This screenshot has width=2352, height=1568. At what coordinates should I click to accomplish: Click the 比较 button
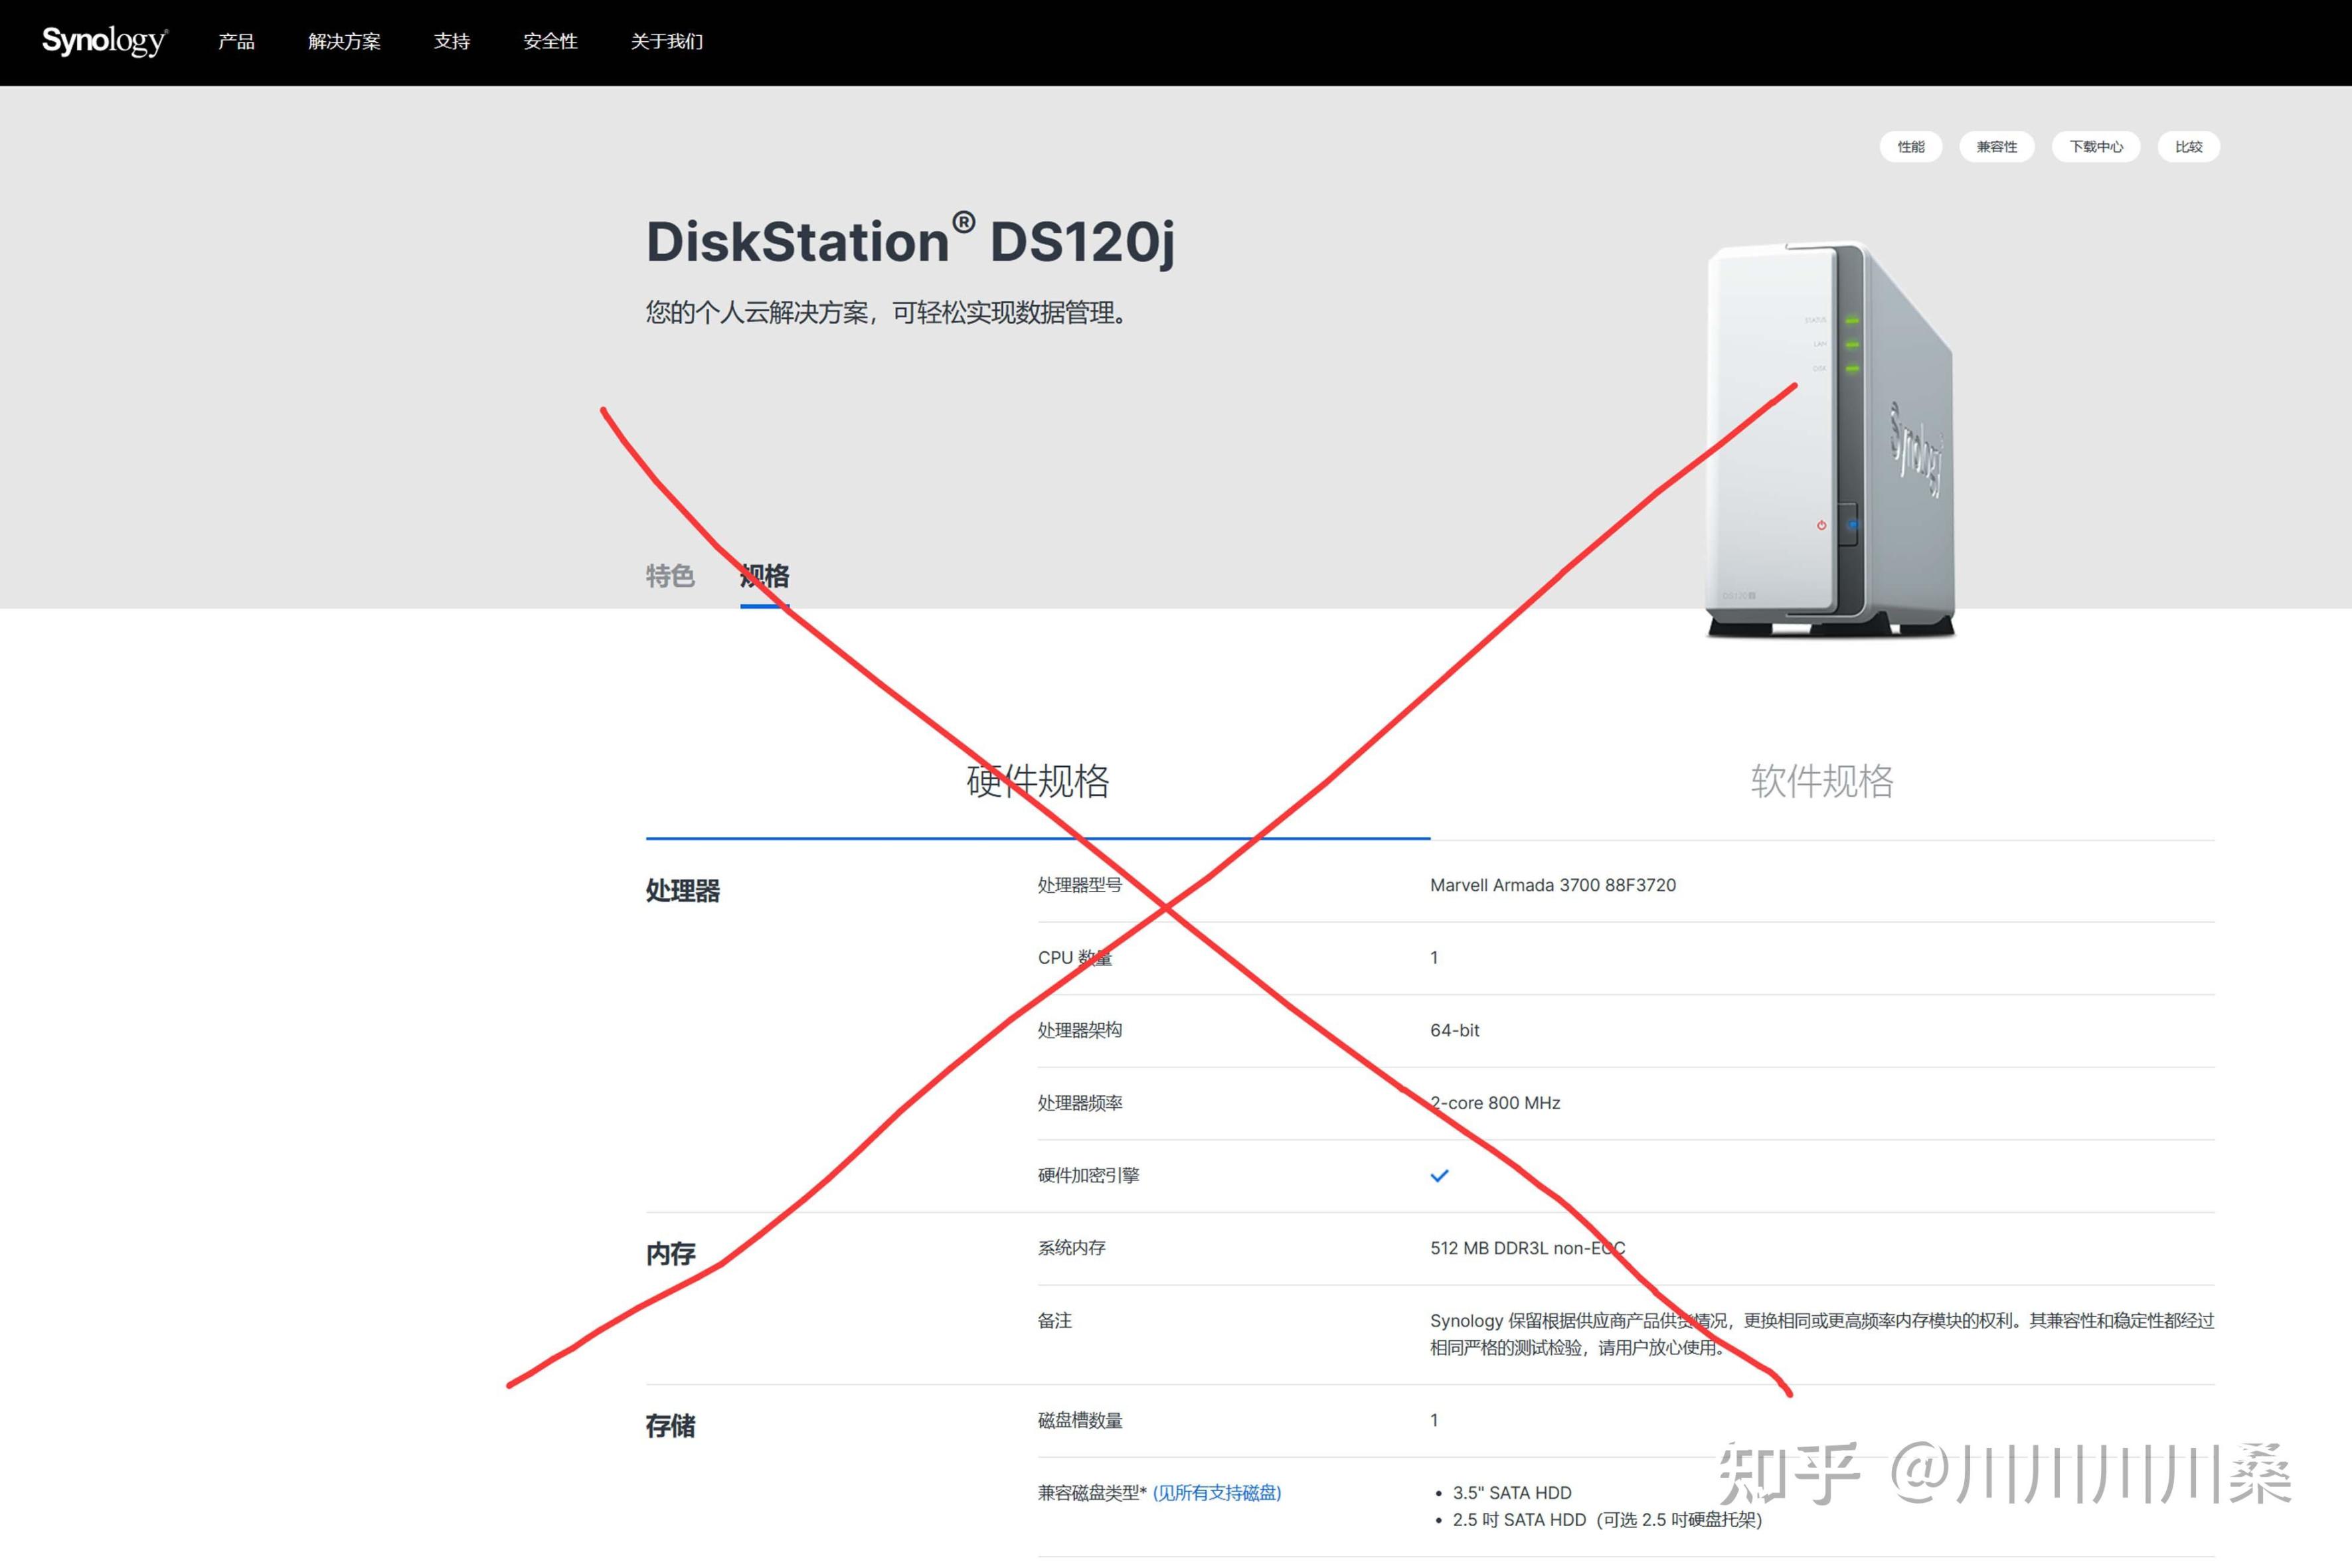point(2189,147)
